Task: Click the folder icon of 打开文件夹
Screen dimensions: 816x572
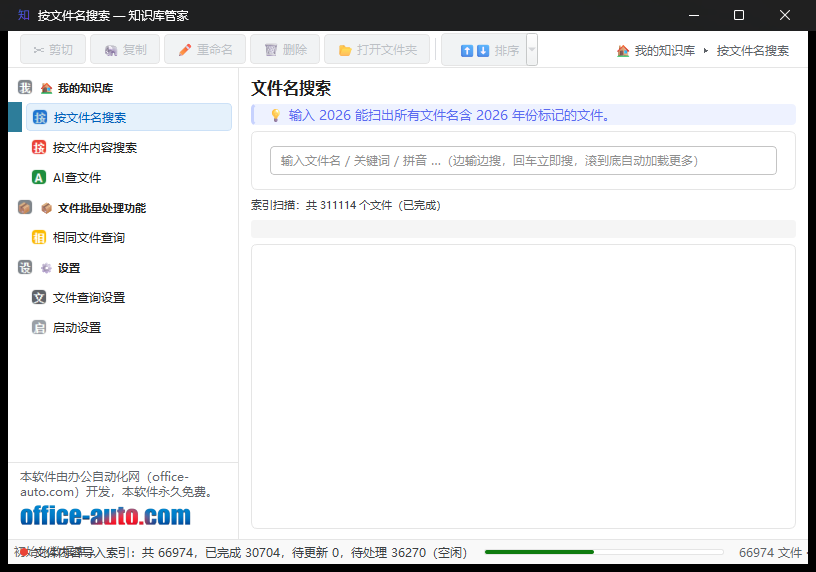Action: (345, 50)
